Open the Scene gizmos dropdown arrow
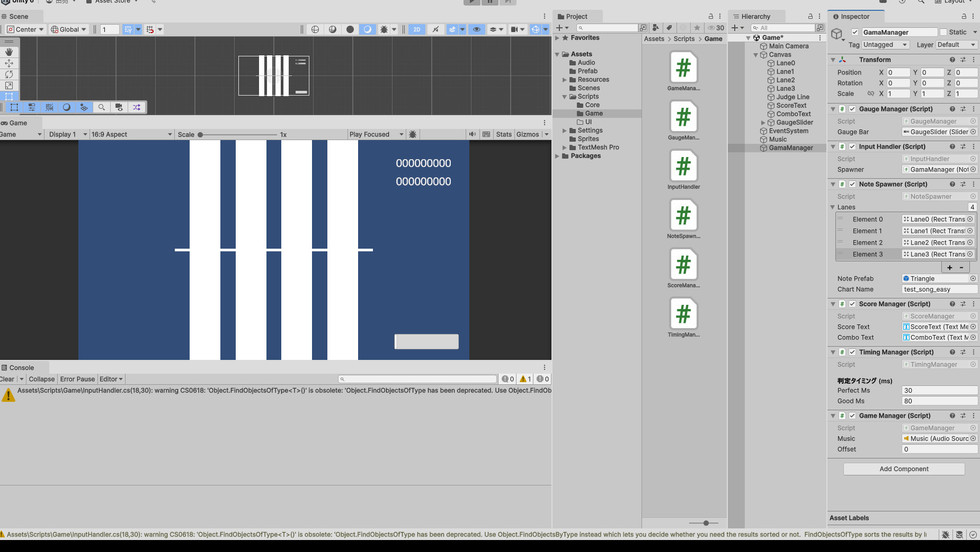The width and height of the screenshot is (980, 552). (545, 29)
